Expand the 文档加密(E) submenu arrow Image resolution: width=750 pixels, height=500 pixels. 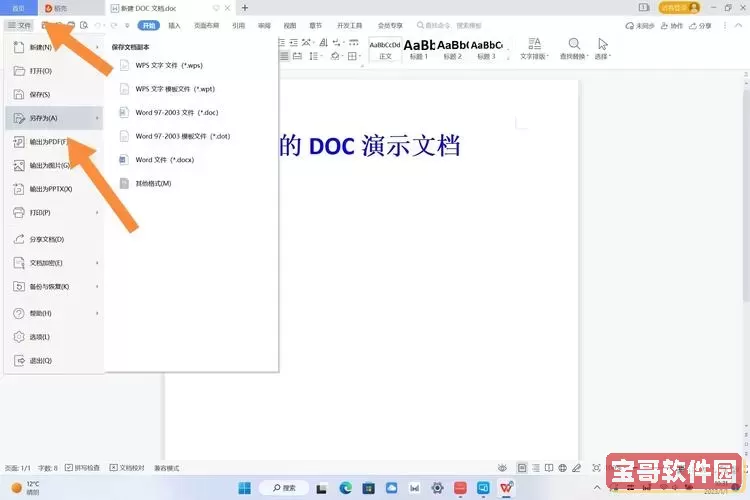point(97,263)
